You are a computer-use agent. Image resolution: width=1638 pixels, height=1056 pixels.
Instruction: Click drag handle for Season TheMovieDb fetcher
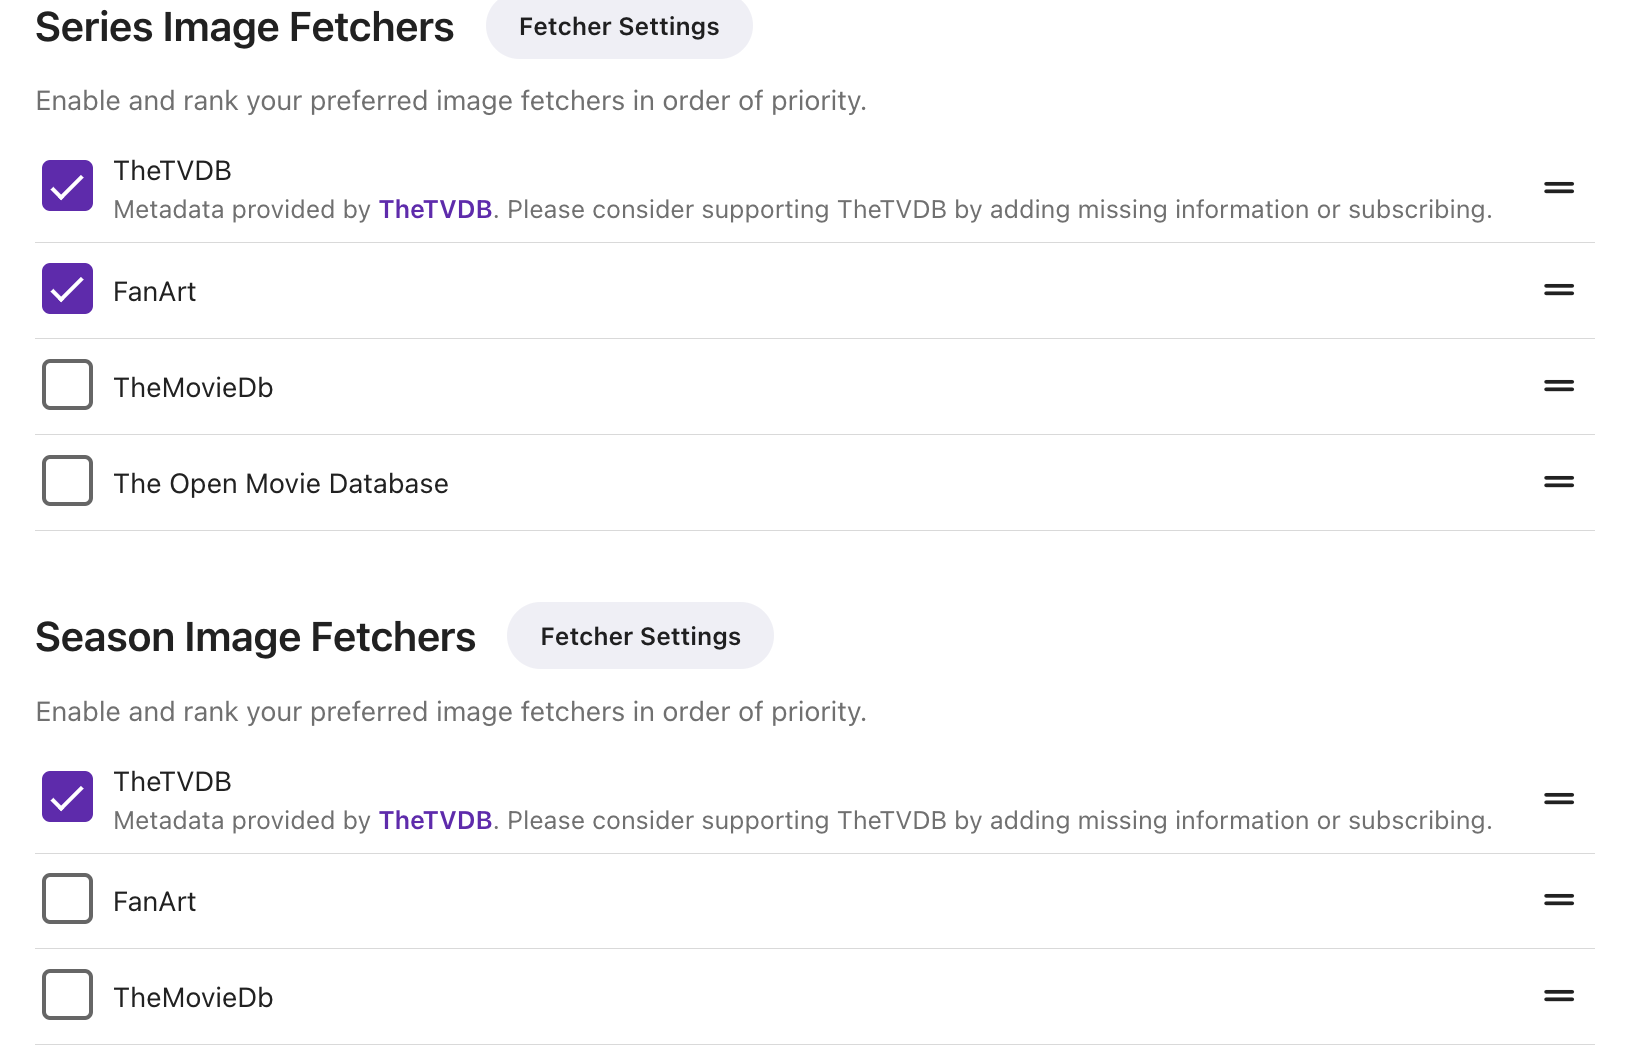click(x=1558, y=996)
